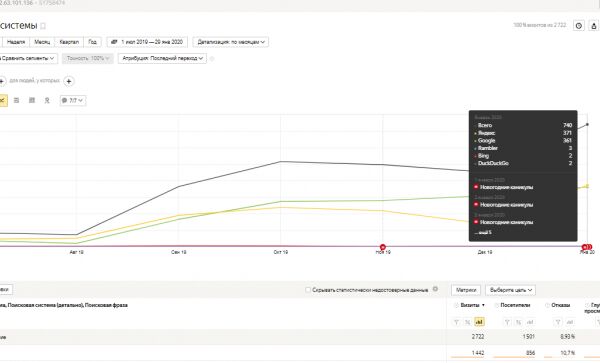Viewport: 600px width, 363px height.
Task: Click the bounce rate value 8,93 %
Action: click(567, 337)
